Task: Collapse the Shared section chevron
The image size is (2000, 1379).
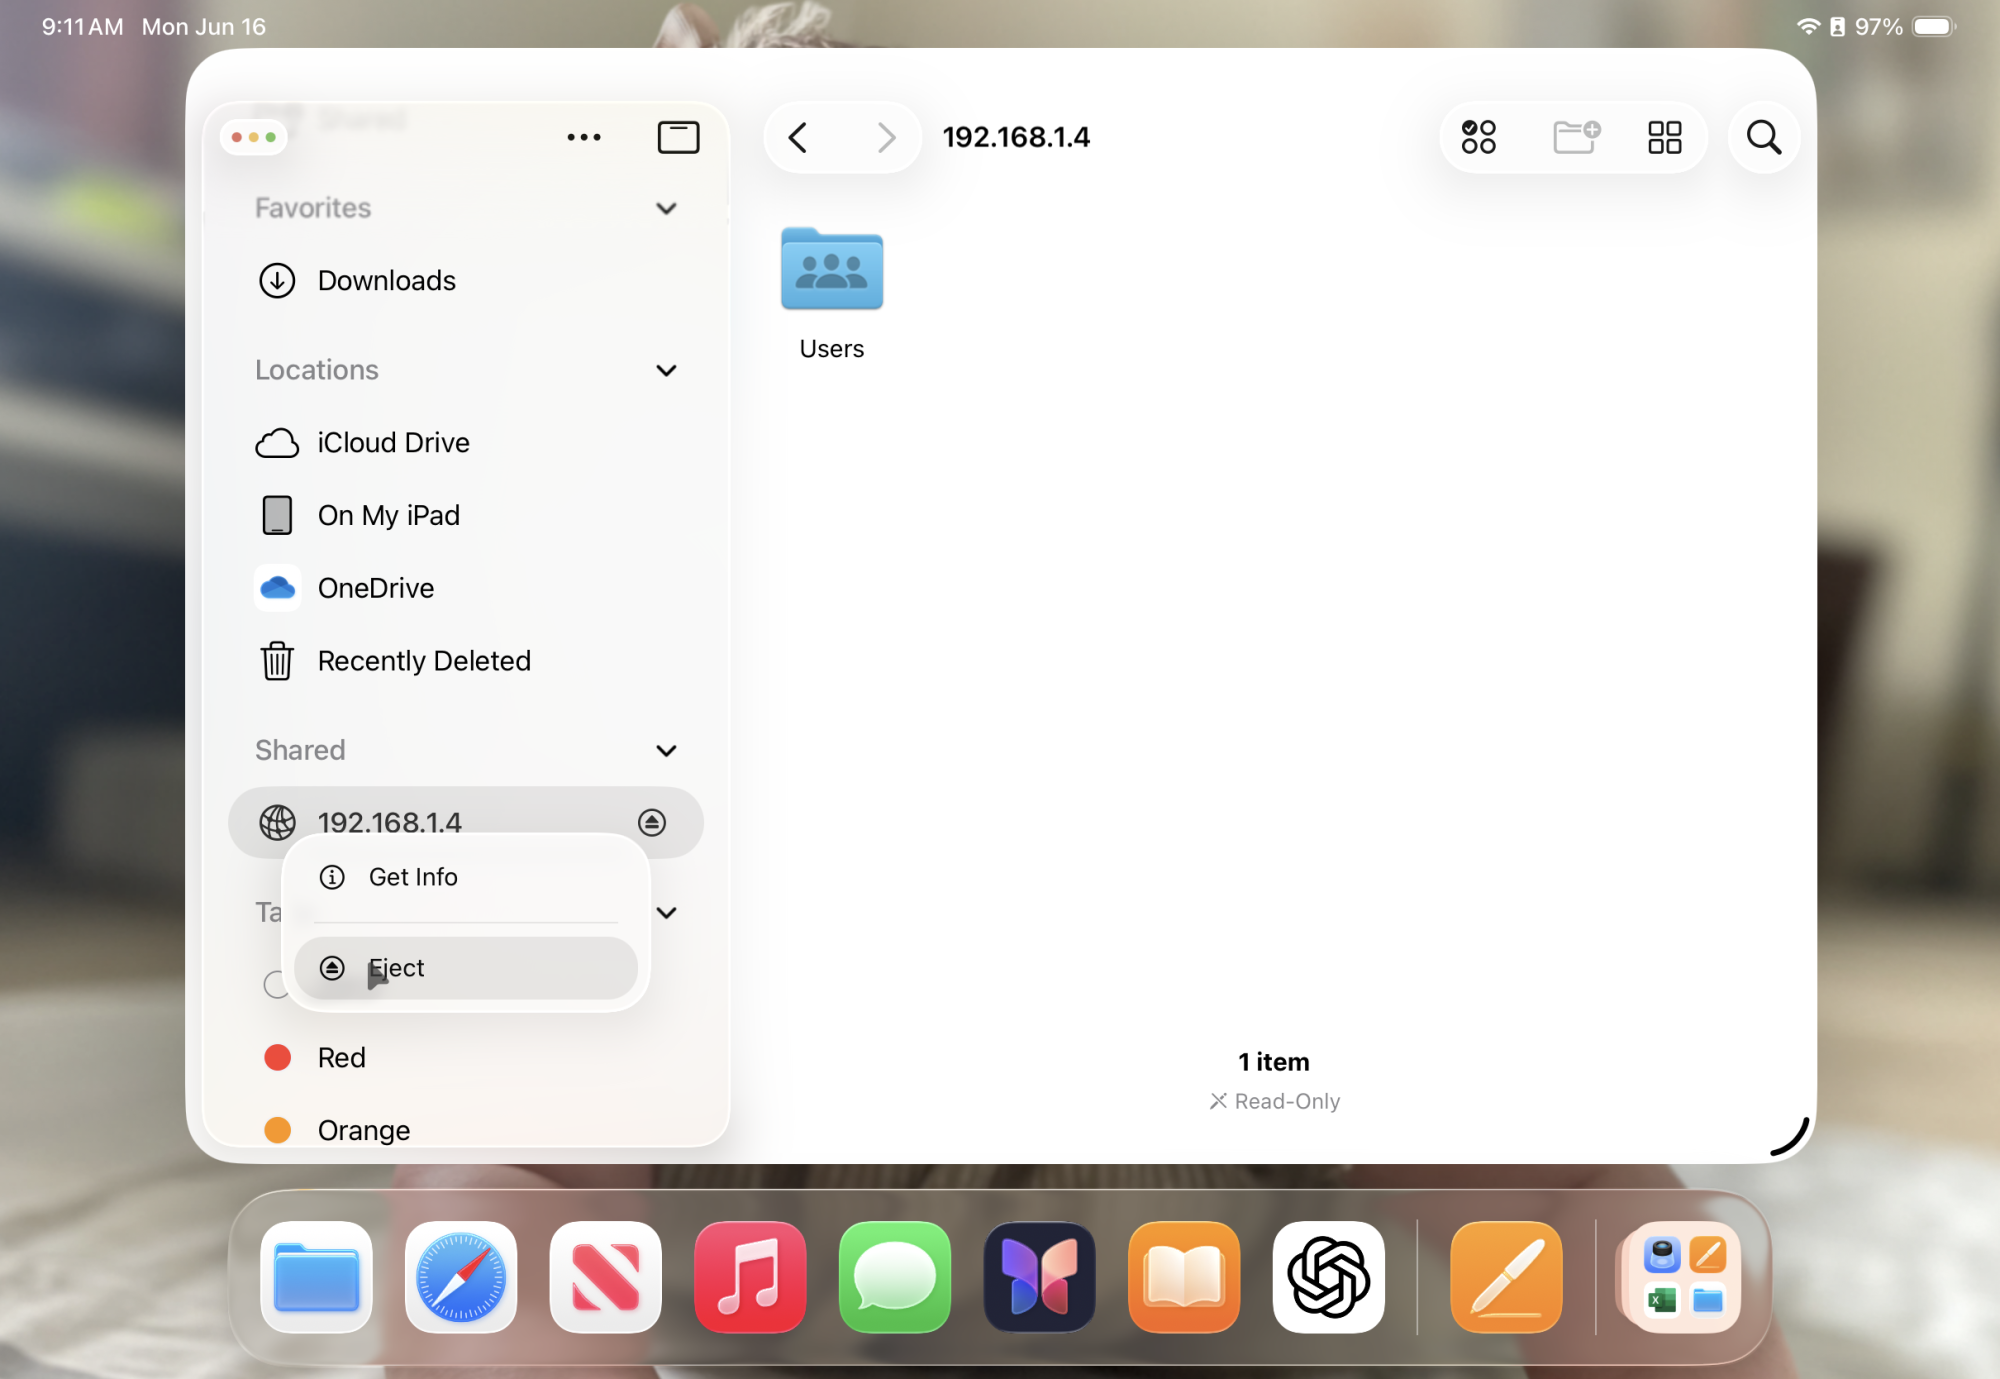Action: (666, 750)
